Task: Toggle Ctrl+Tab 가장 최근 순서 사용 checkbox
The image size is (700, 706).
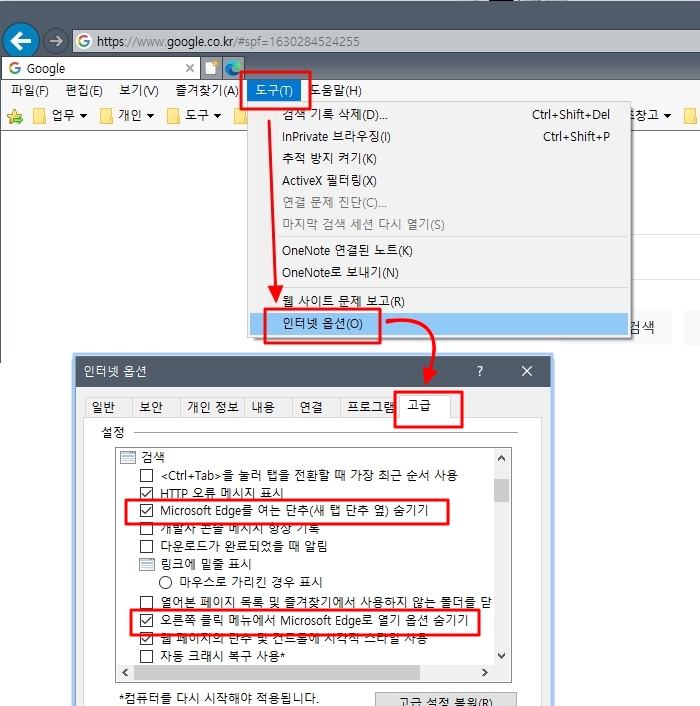Action: (x=146, y=475)
